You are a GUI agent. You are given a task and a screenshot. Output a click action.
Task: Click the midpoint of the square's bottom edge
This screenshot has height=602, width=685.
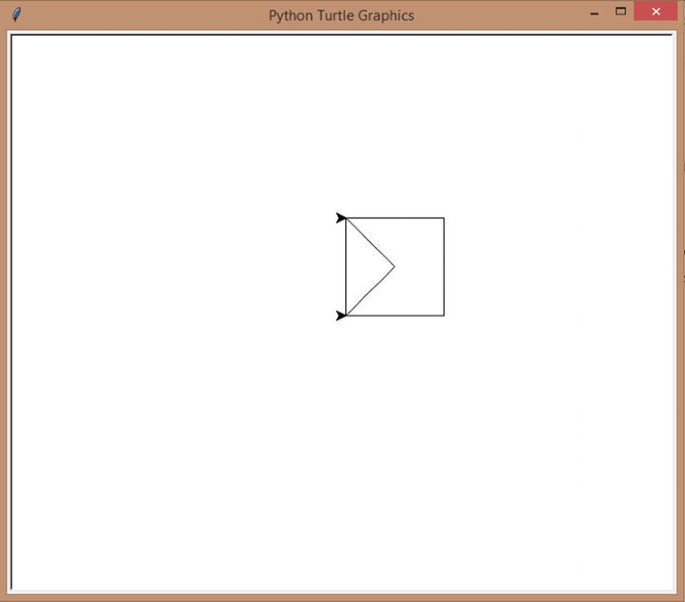click(x=395, y=316)
